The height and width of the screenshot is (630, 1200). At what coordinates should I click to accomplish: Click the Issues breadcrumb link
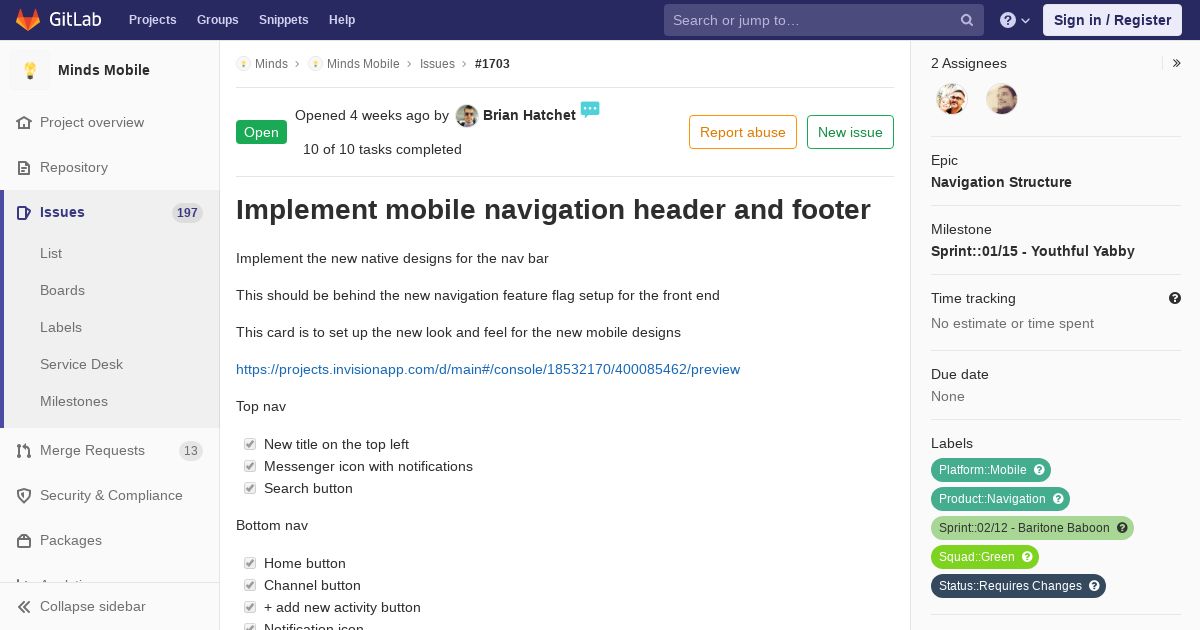coord(437,64)
